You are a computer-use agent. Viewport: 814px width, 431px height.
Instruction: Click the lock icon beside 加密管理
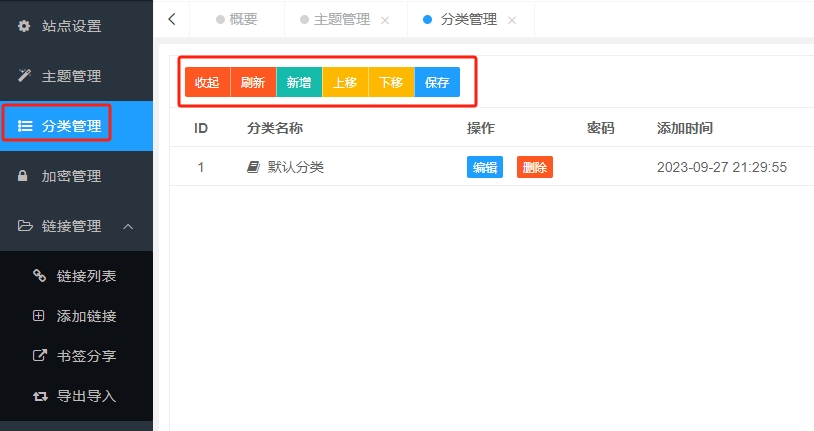click(x=22, y=176)
